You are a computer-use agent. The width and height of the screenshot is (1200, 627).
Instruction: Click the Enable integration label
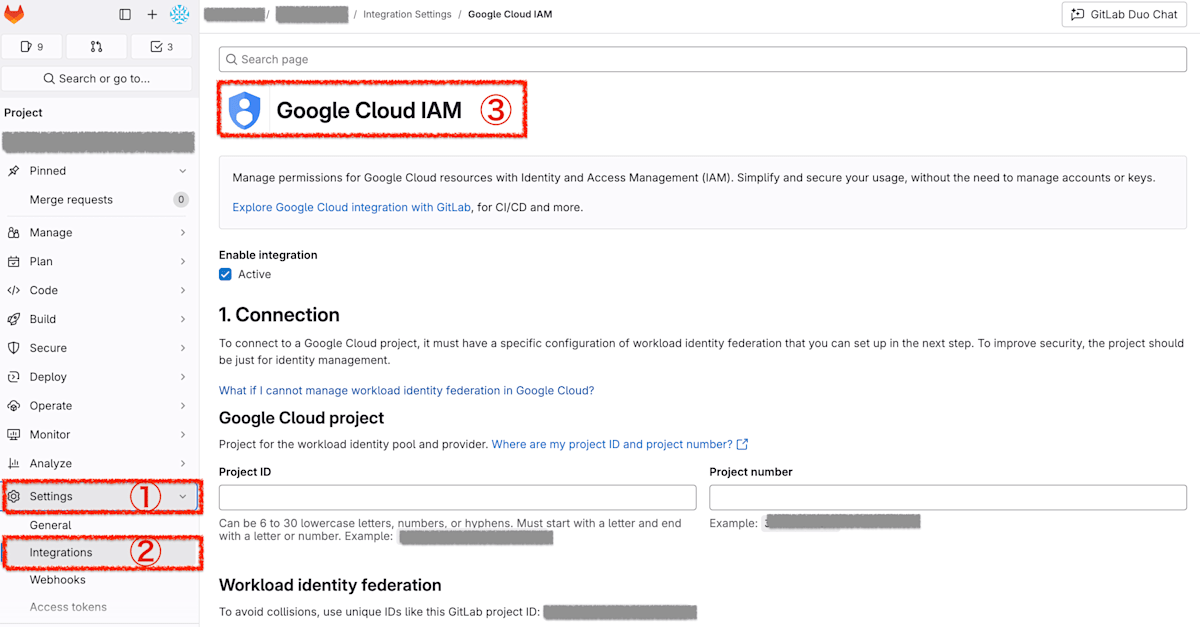tap(268, 255)
